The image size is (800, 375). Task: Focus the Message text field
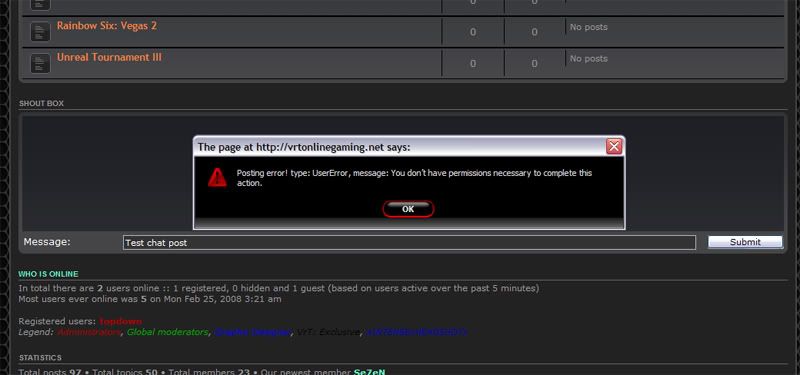409,242
